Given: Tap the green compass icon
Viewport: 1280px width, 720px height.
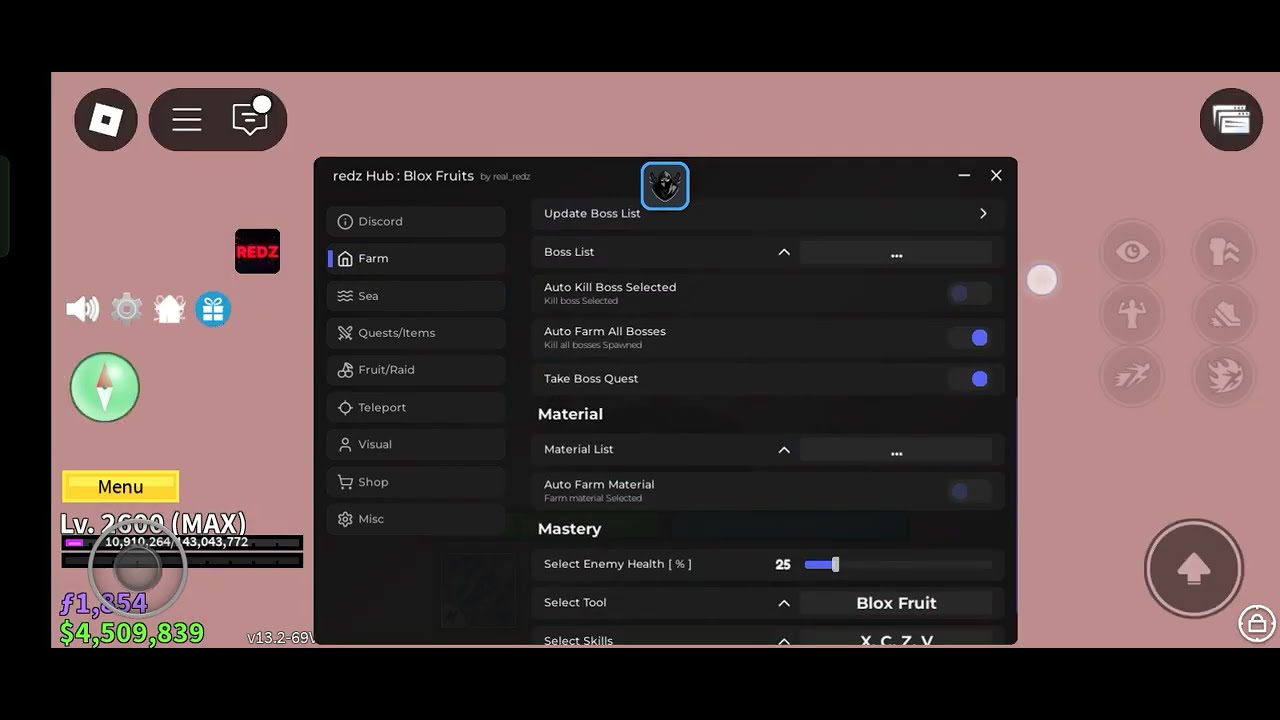Looking at the screenshot, I should tap(105, 387).
